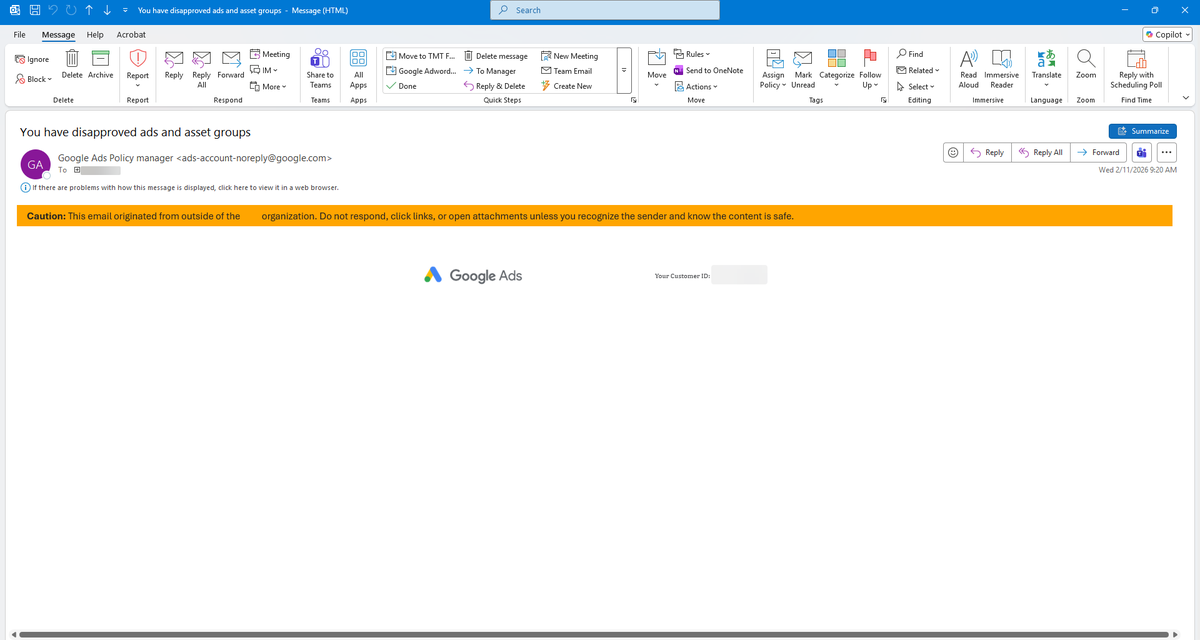Open the Acrobat tab
The width and height of the screenshot is (1200, 640).
click(x=131, y=34)
